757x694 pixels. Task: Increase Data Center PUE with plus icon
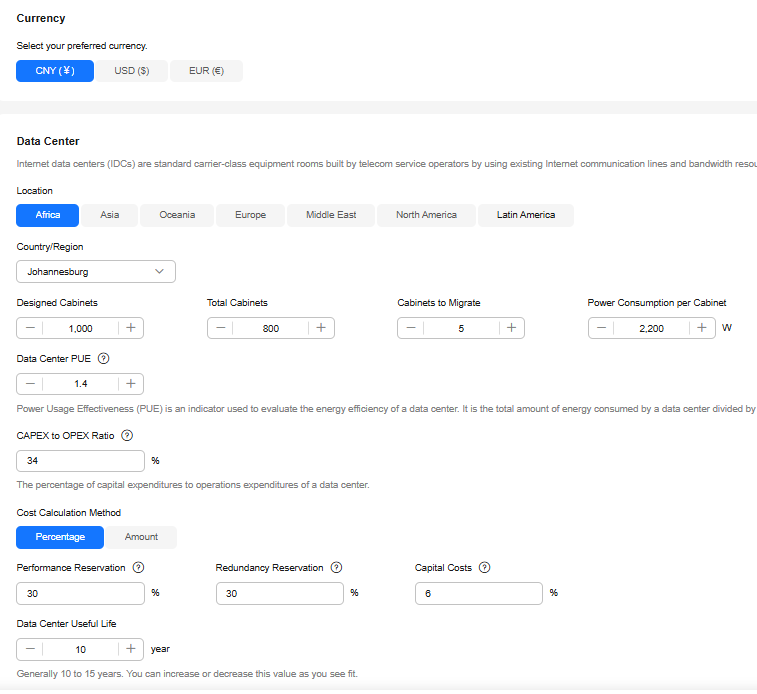point(131,384)
